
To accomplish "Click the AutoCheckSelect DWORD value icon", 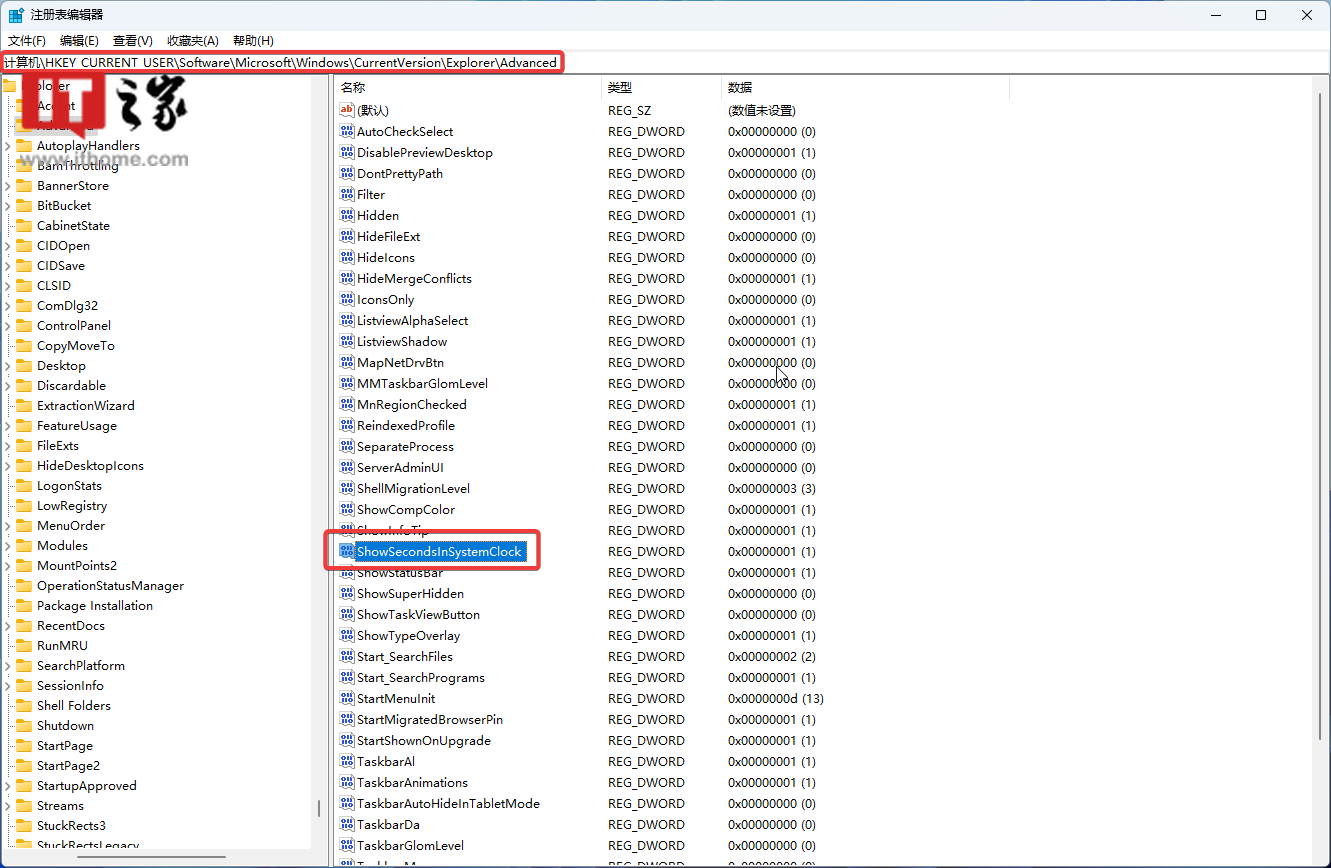I will pos(347,131).
